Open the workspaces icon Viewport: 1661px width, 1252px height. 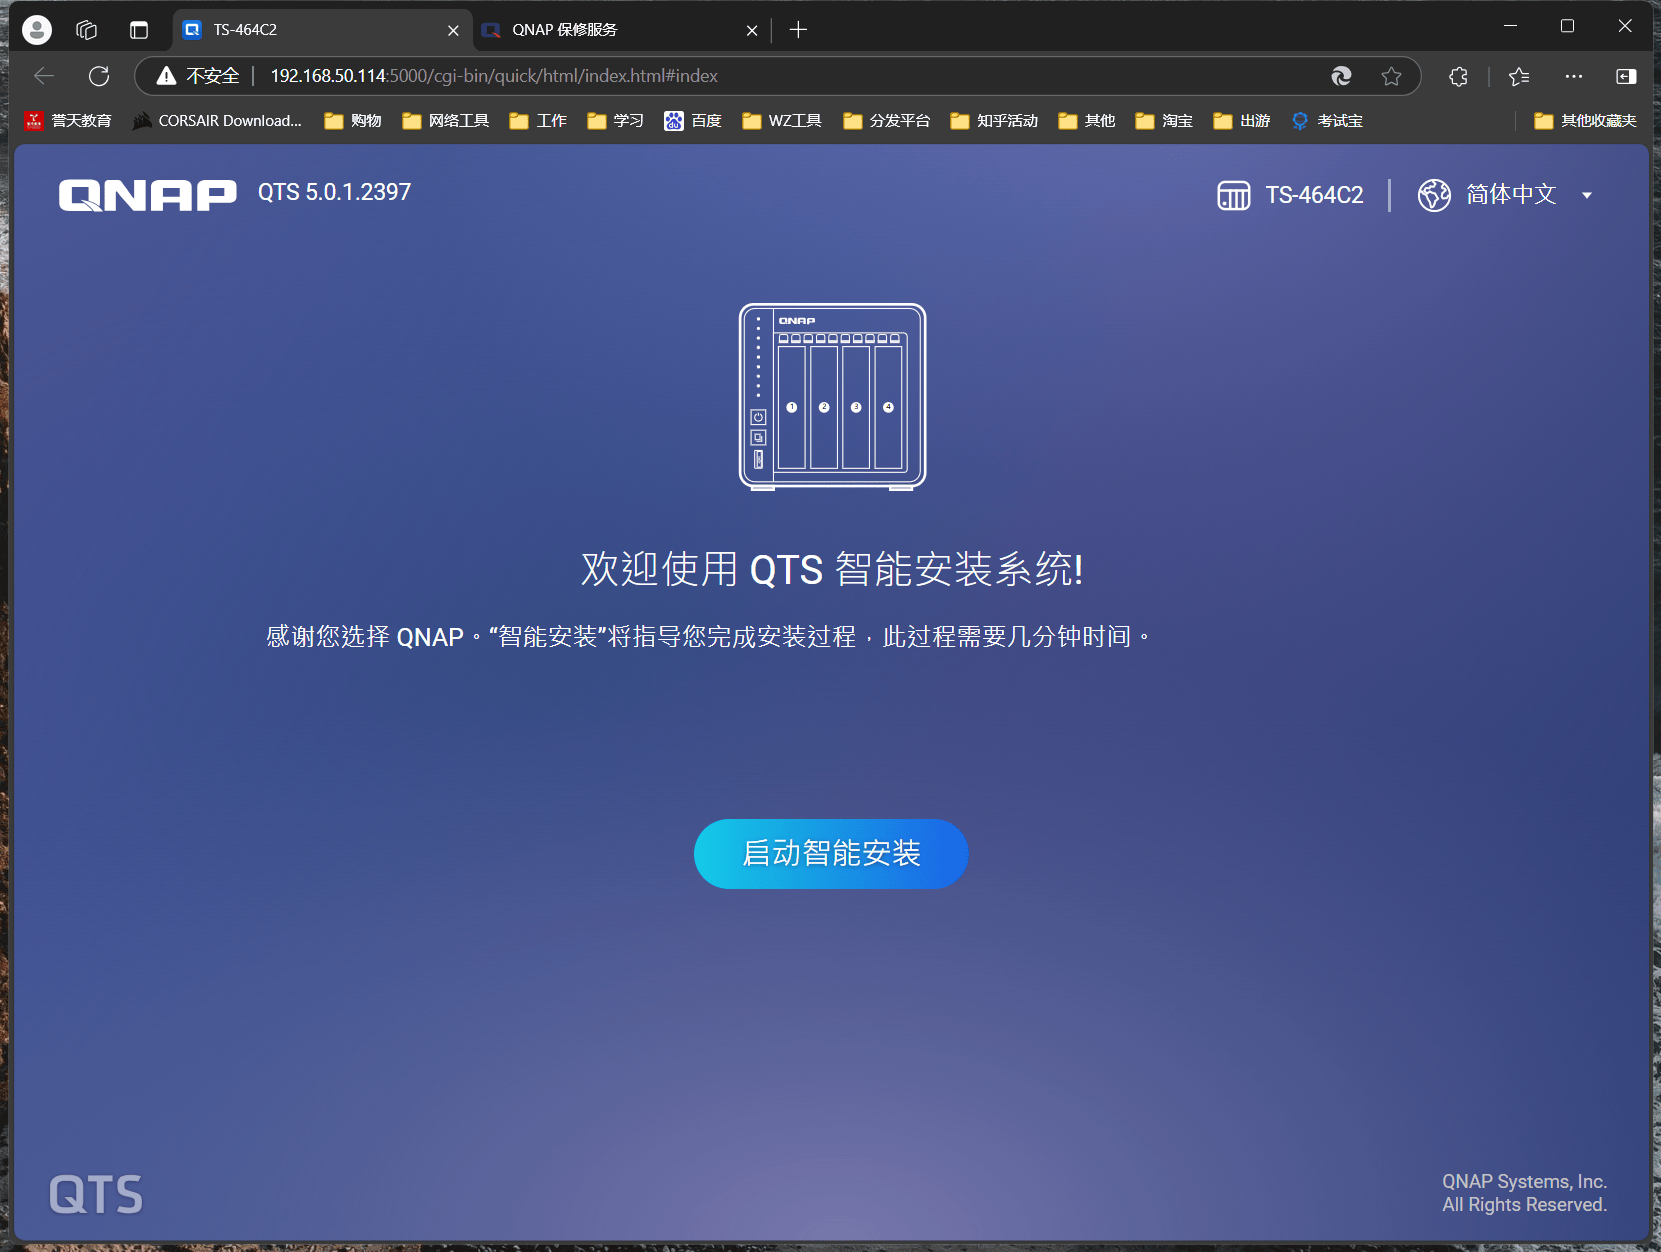(x=86, y=30)
